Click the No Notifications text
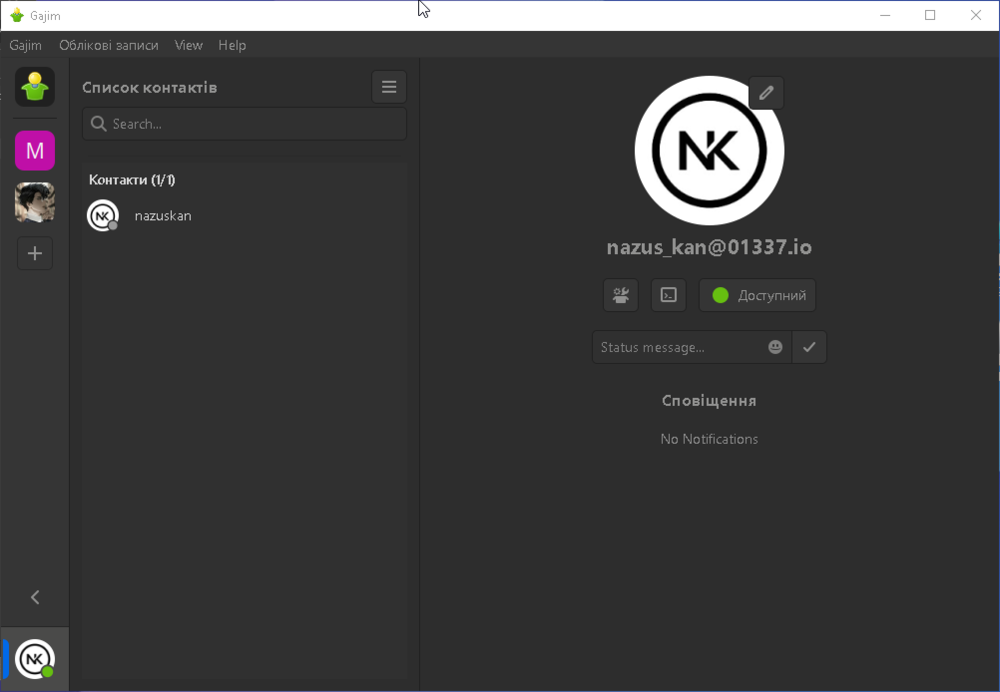This screenshot has height=692, width=1000. [x=709, y=439]
